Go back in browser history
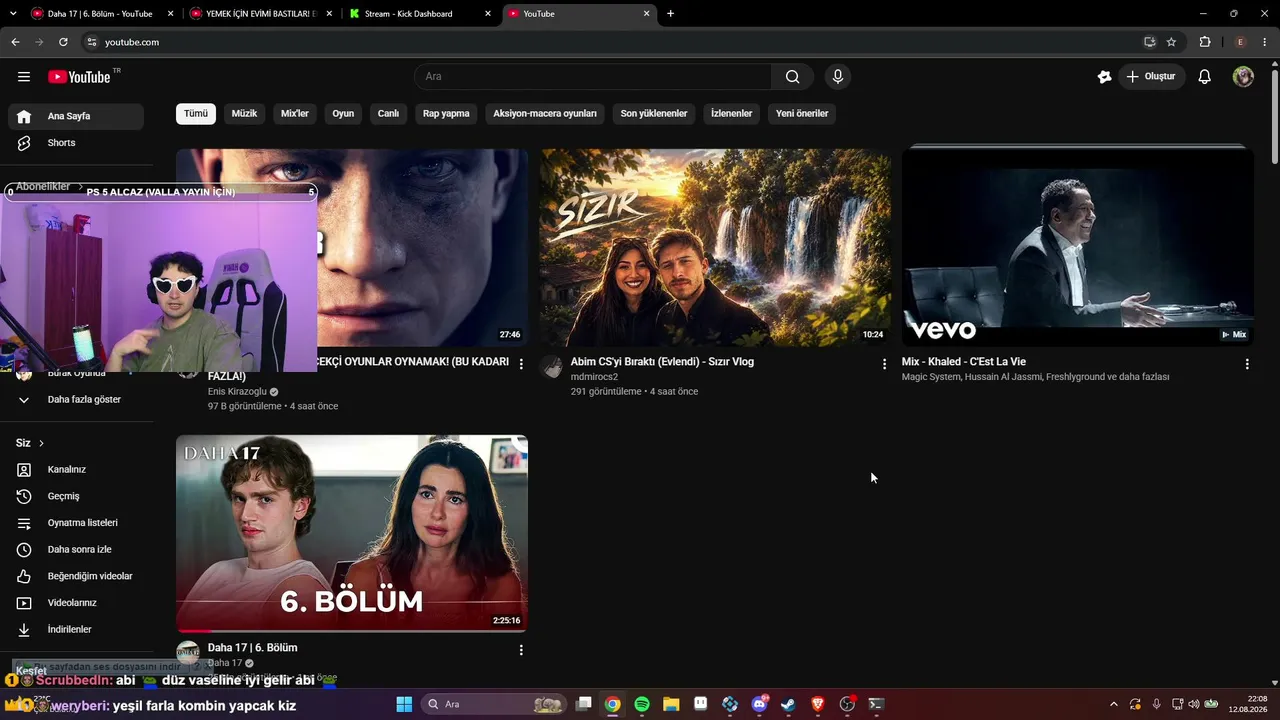 15,42
